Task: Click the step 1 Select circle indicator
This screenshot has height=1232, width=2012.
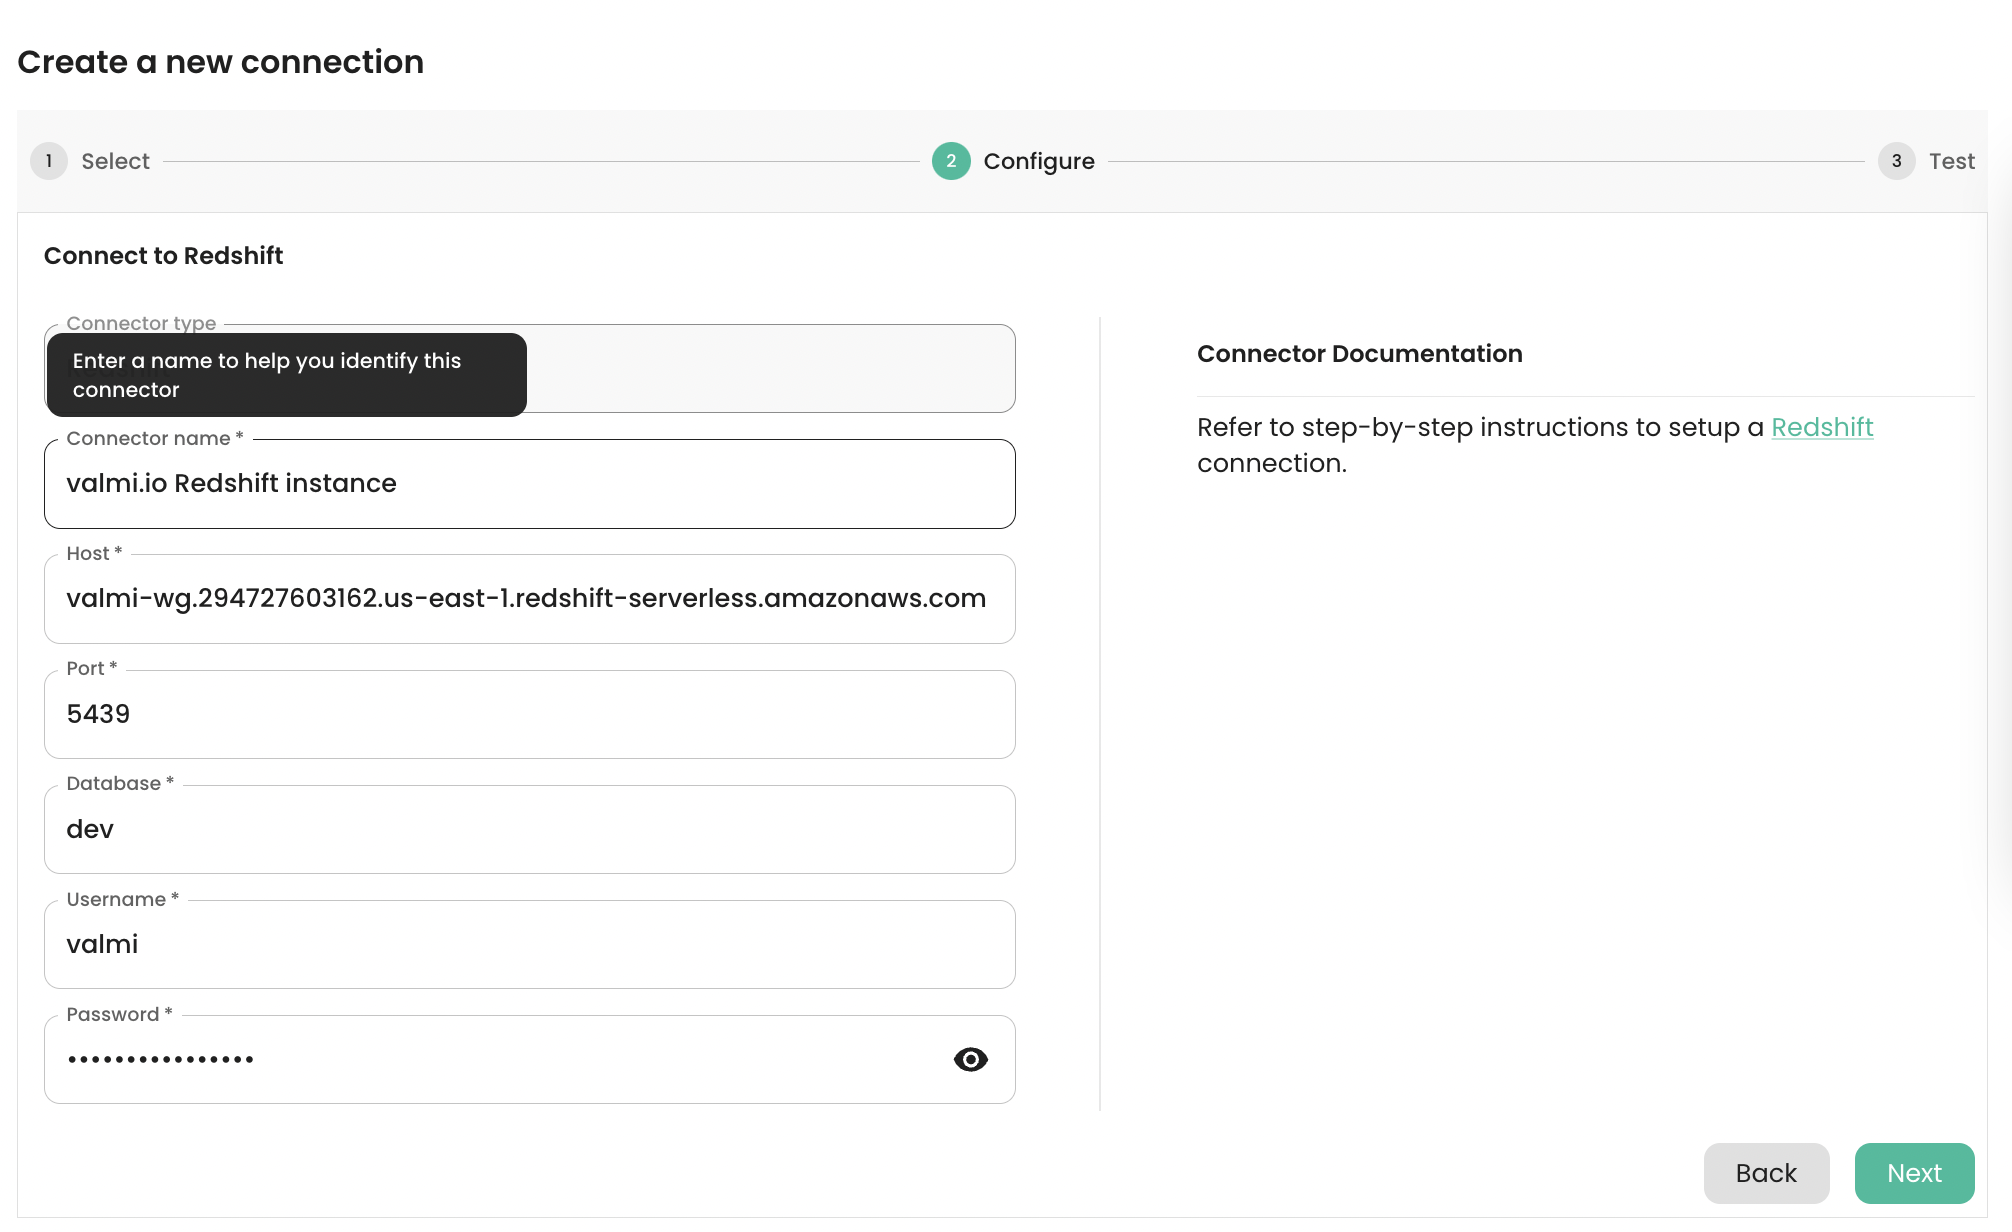Action: (48, 160)
